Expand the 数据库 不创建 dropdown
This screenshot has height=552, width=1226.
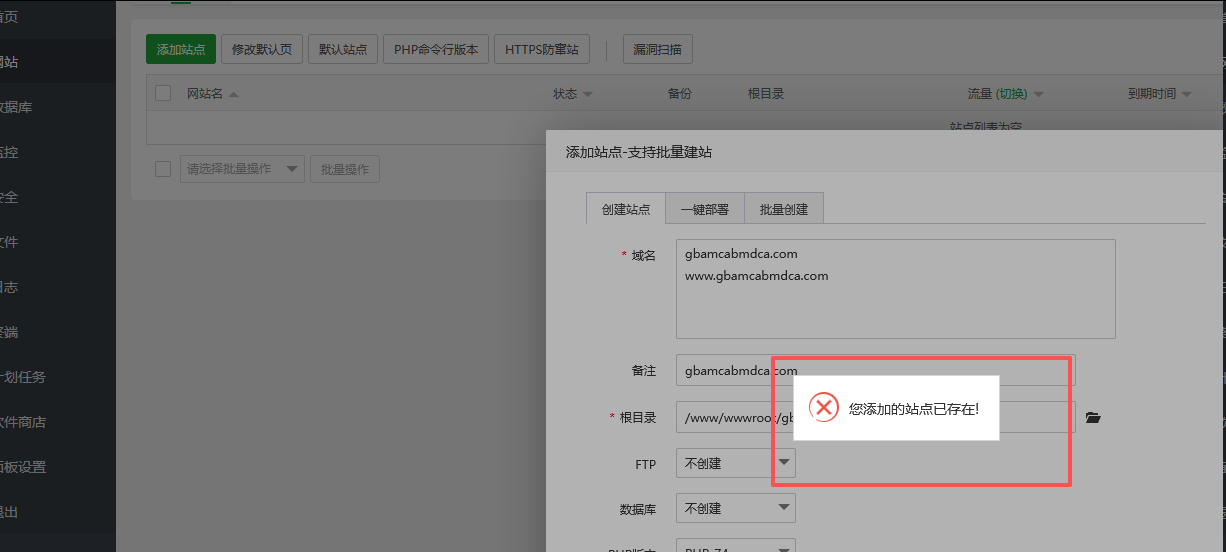tap(736, 508)
